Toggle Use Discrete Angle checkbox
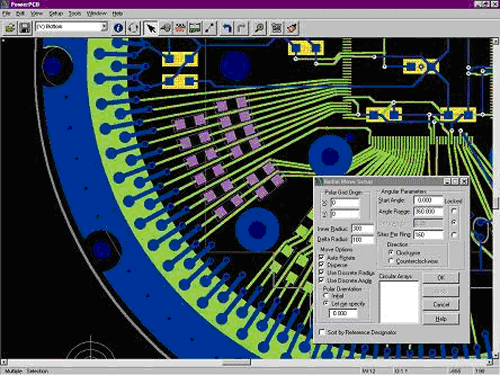The height and width of the screenshot is (375, 500). [x=322, y=280]
